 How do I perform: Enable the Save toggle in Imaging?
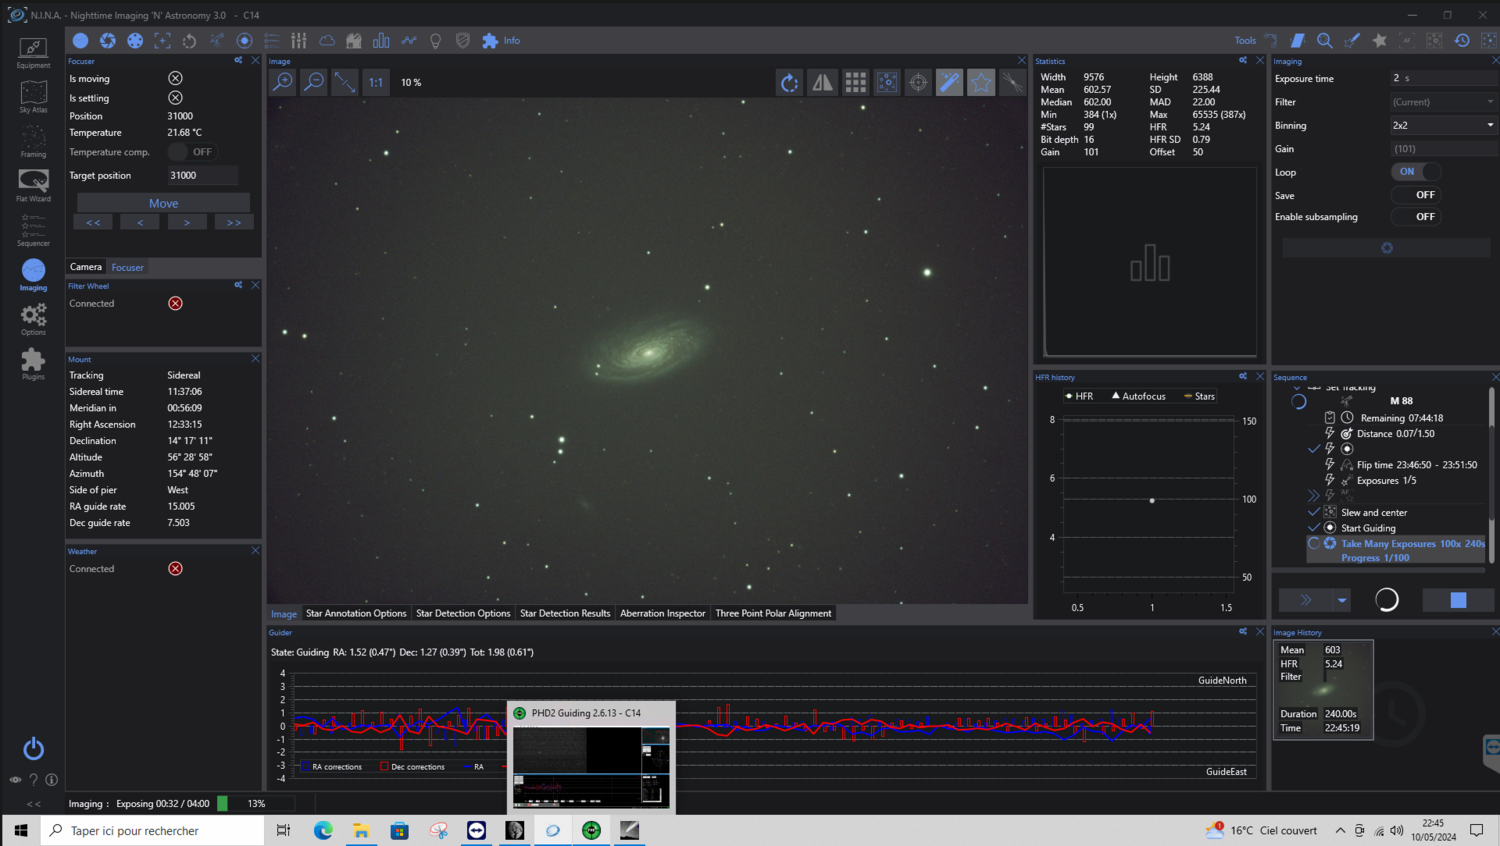[1415, 195]
